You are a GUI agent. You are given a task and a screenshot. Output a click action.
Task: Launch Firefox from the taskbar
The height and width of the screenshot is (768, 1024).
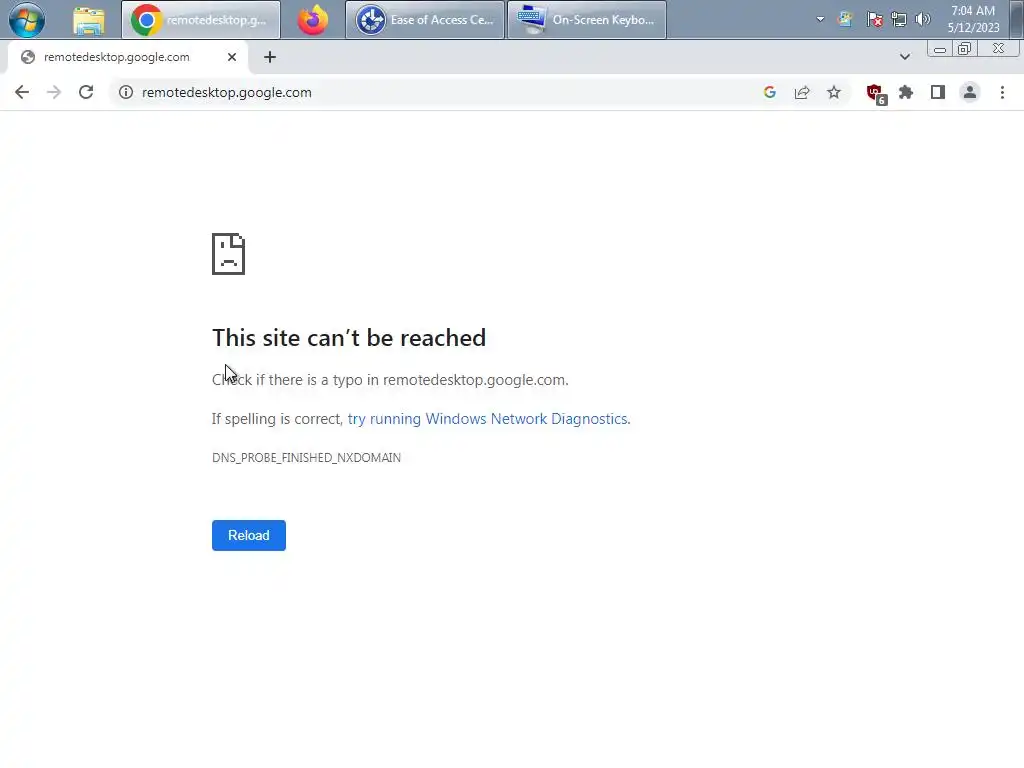tap(313, 20)
